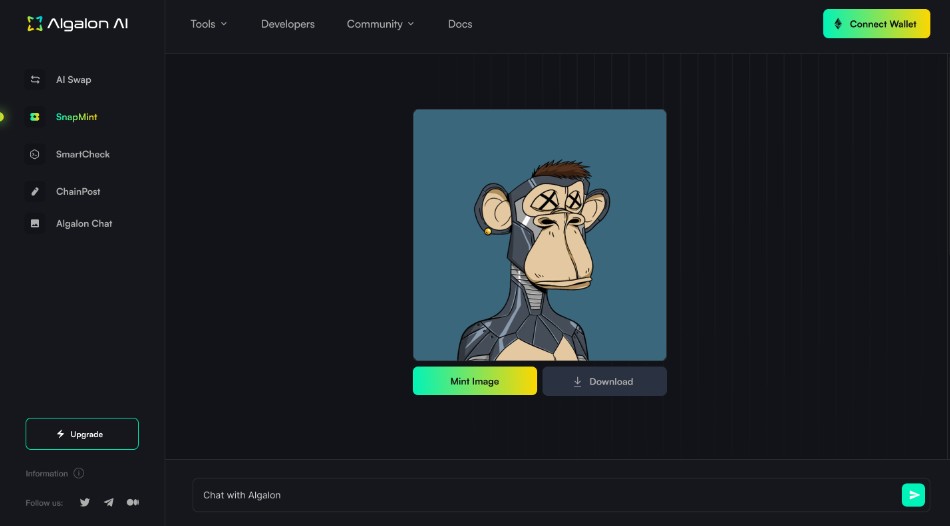Open SmartCheck via its hexagon icon
Viewport: 950px width, 526px height.
(x=35, y=154)
